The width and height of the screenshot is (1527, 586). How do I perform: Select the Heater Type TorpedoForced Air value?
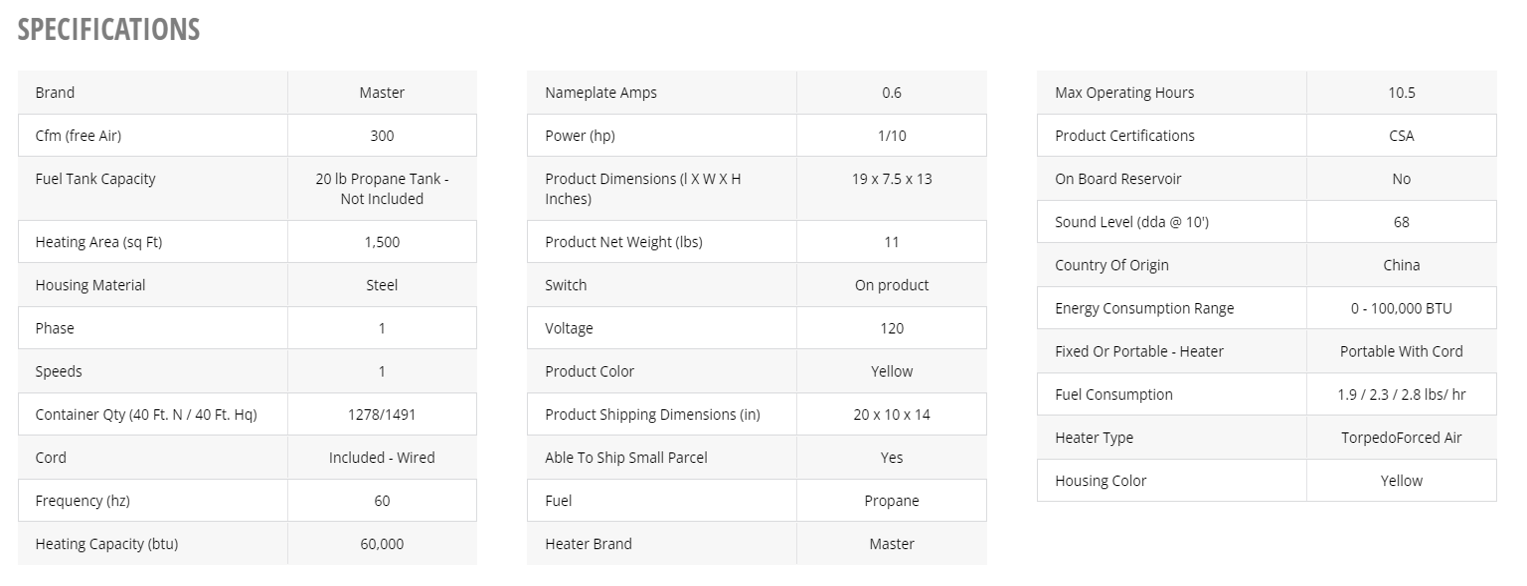click(x=1402, y=437)
